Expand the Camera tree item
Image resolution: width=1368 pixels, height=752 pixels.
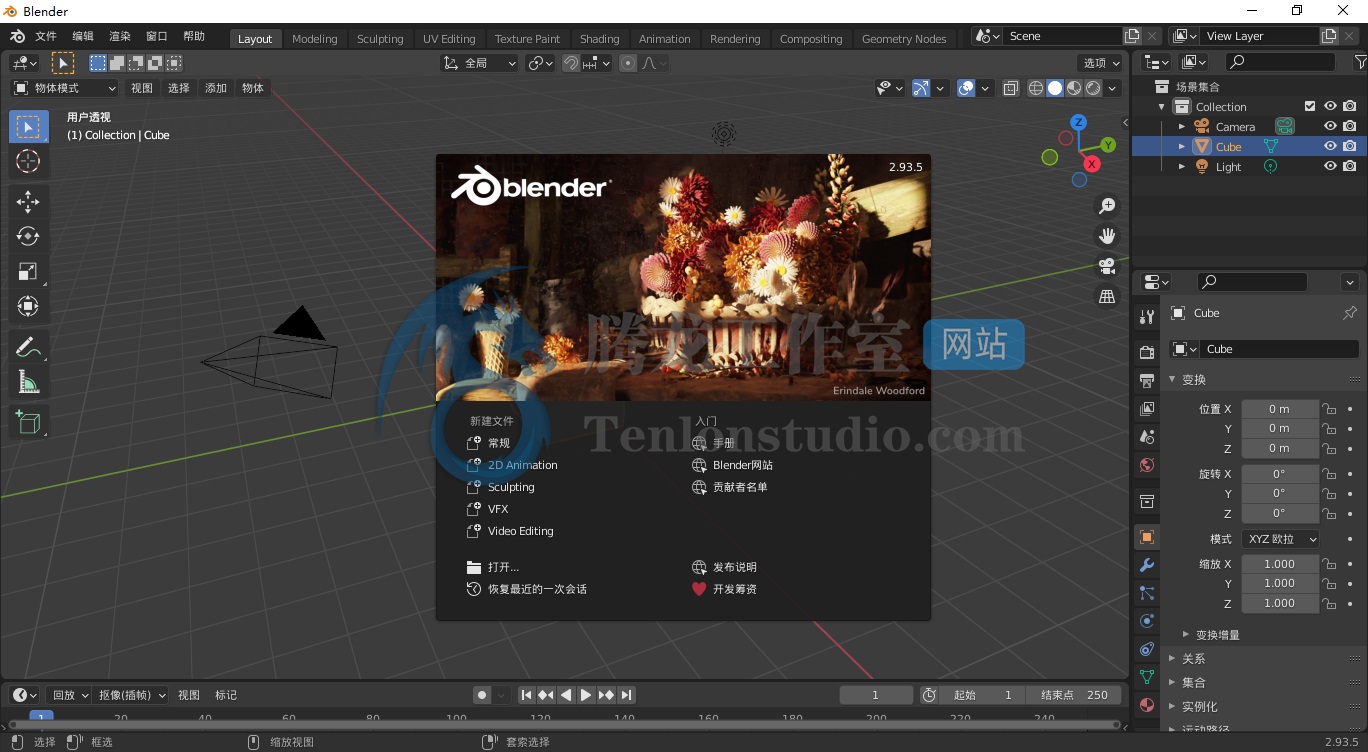(1181, 127)
